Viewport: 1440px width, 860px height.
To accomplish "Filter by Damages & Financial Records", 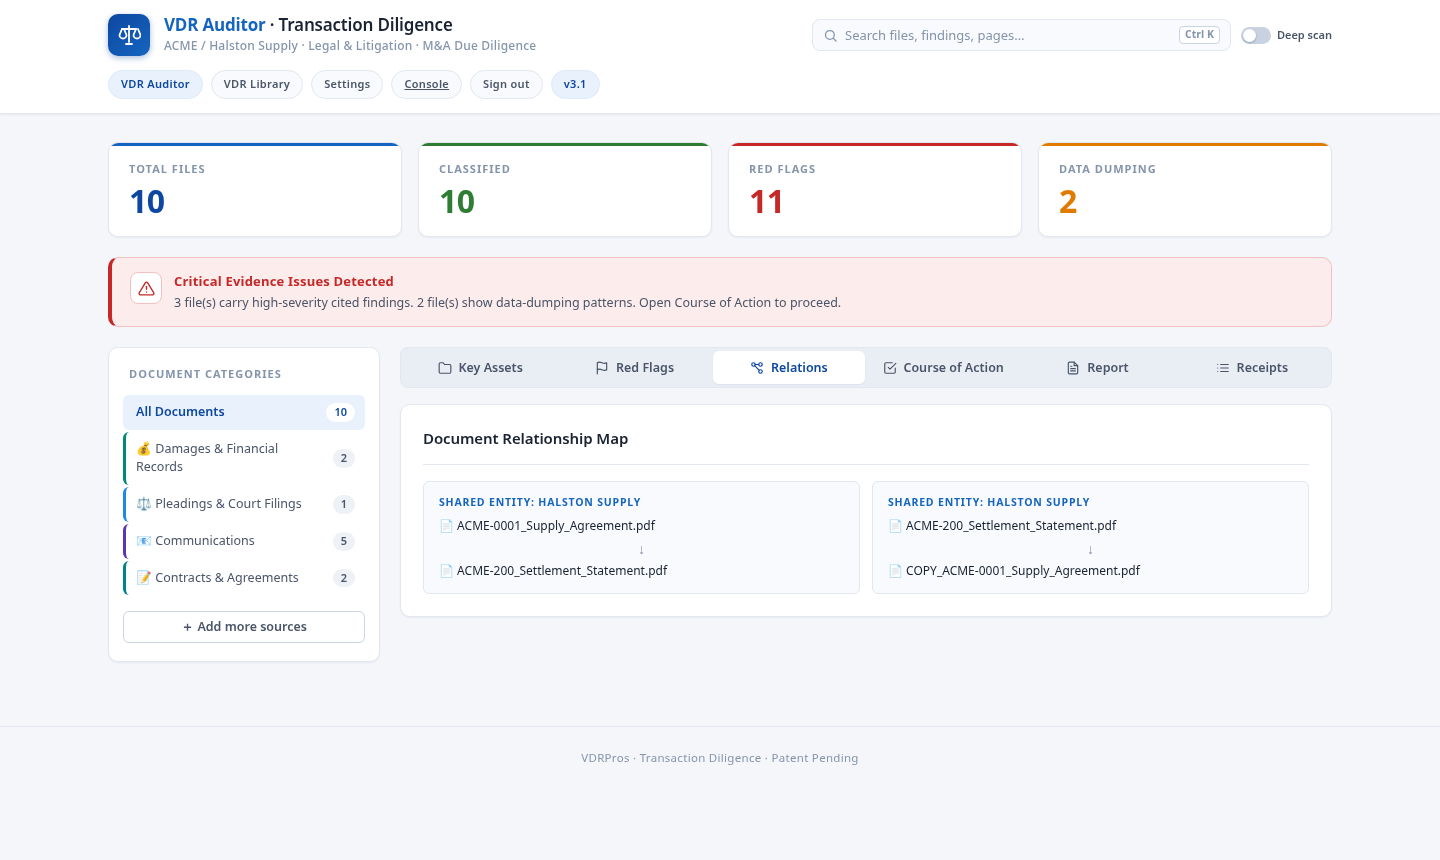I will coord(244,458).
